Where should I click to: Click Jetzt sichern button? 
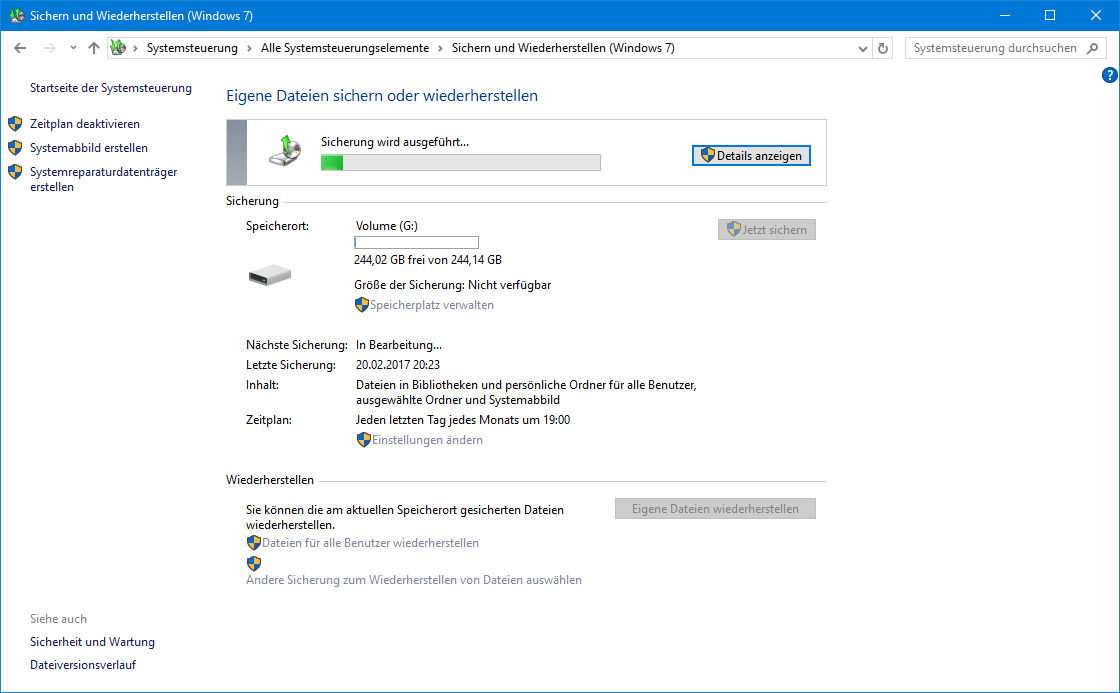[x=766, y=229]
